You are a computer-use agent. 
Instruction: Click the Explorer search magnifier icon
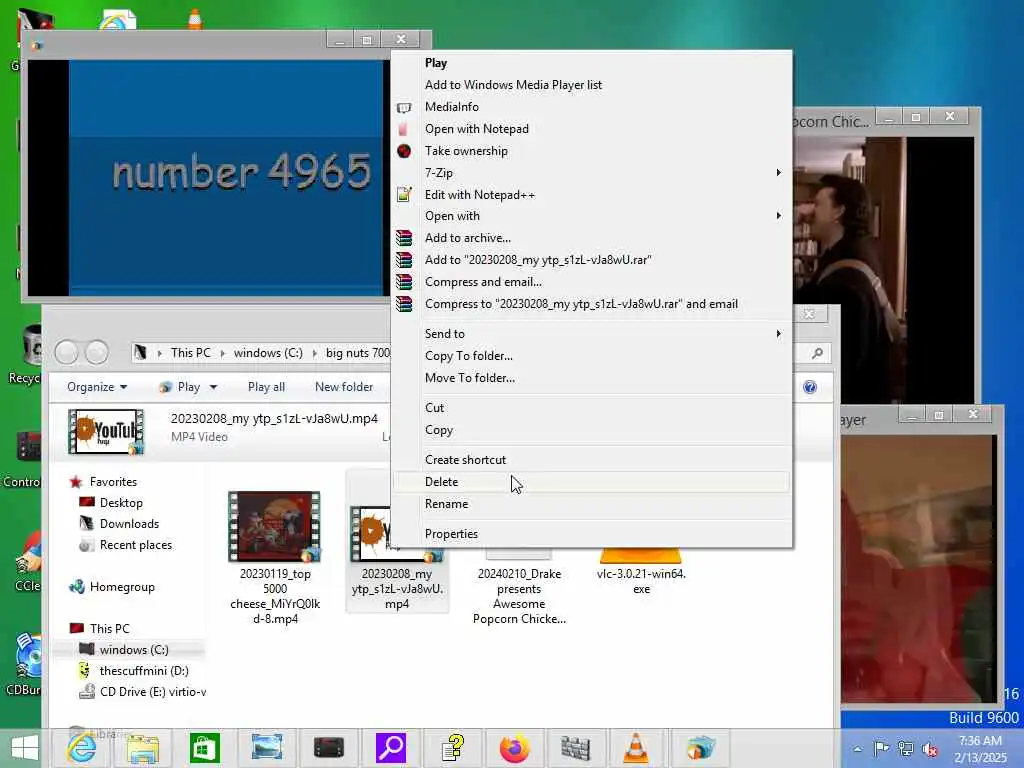(x=817, y=353)
